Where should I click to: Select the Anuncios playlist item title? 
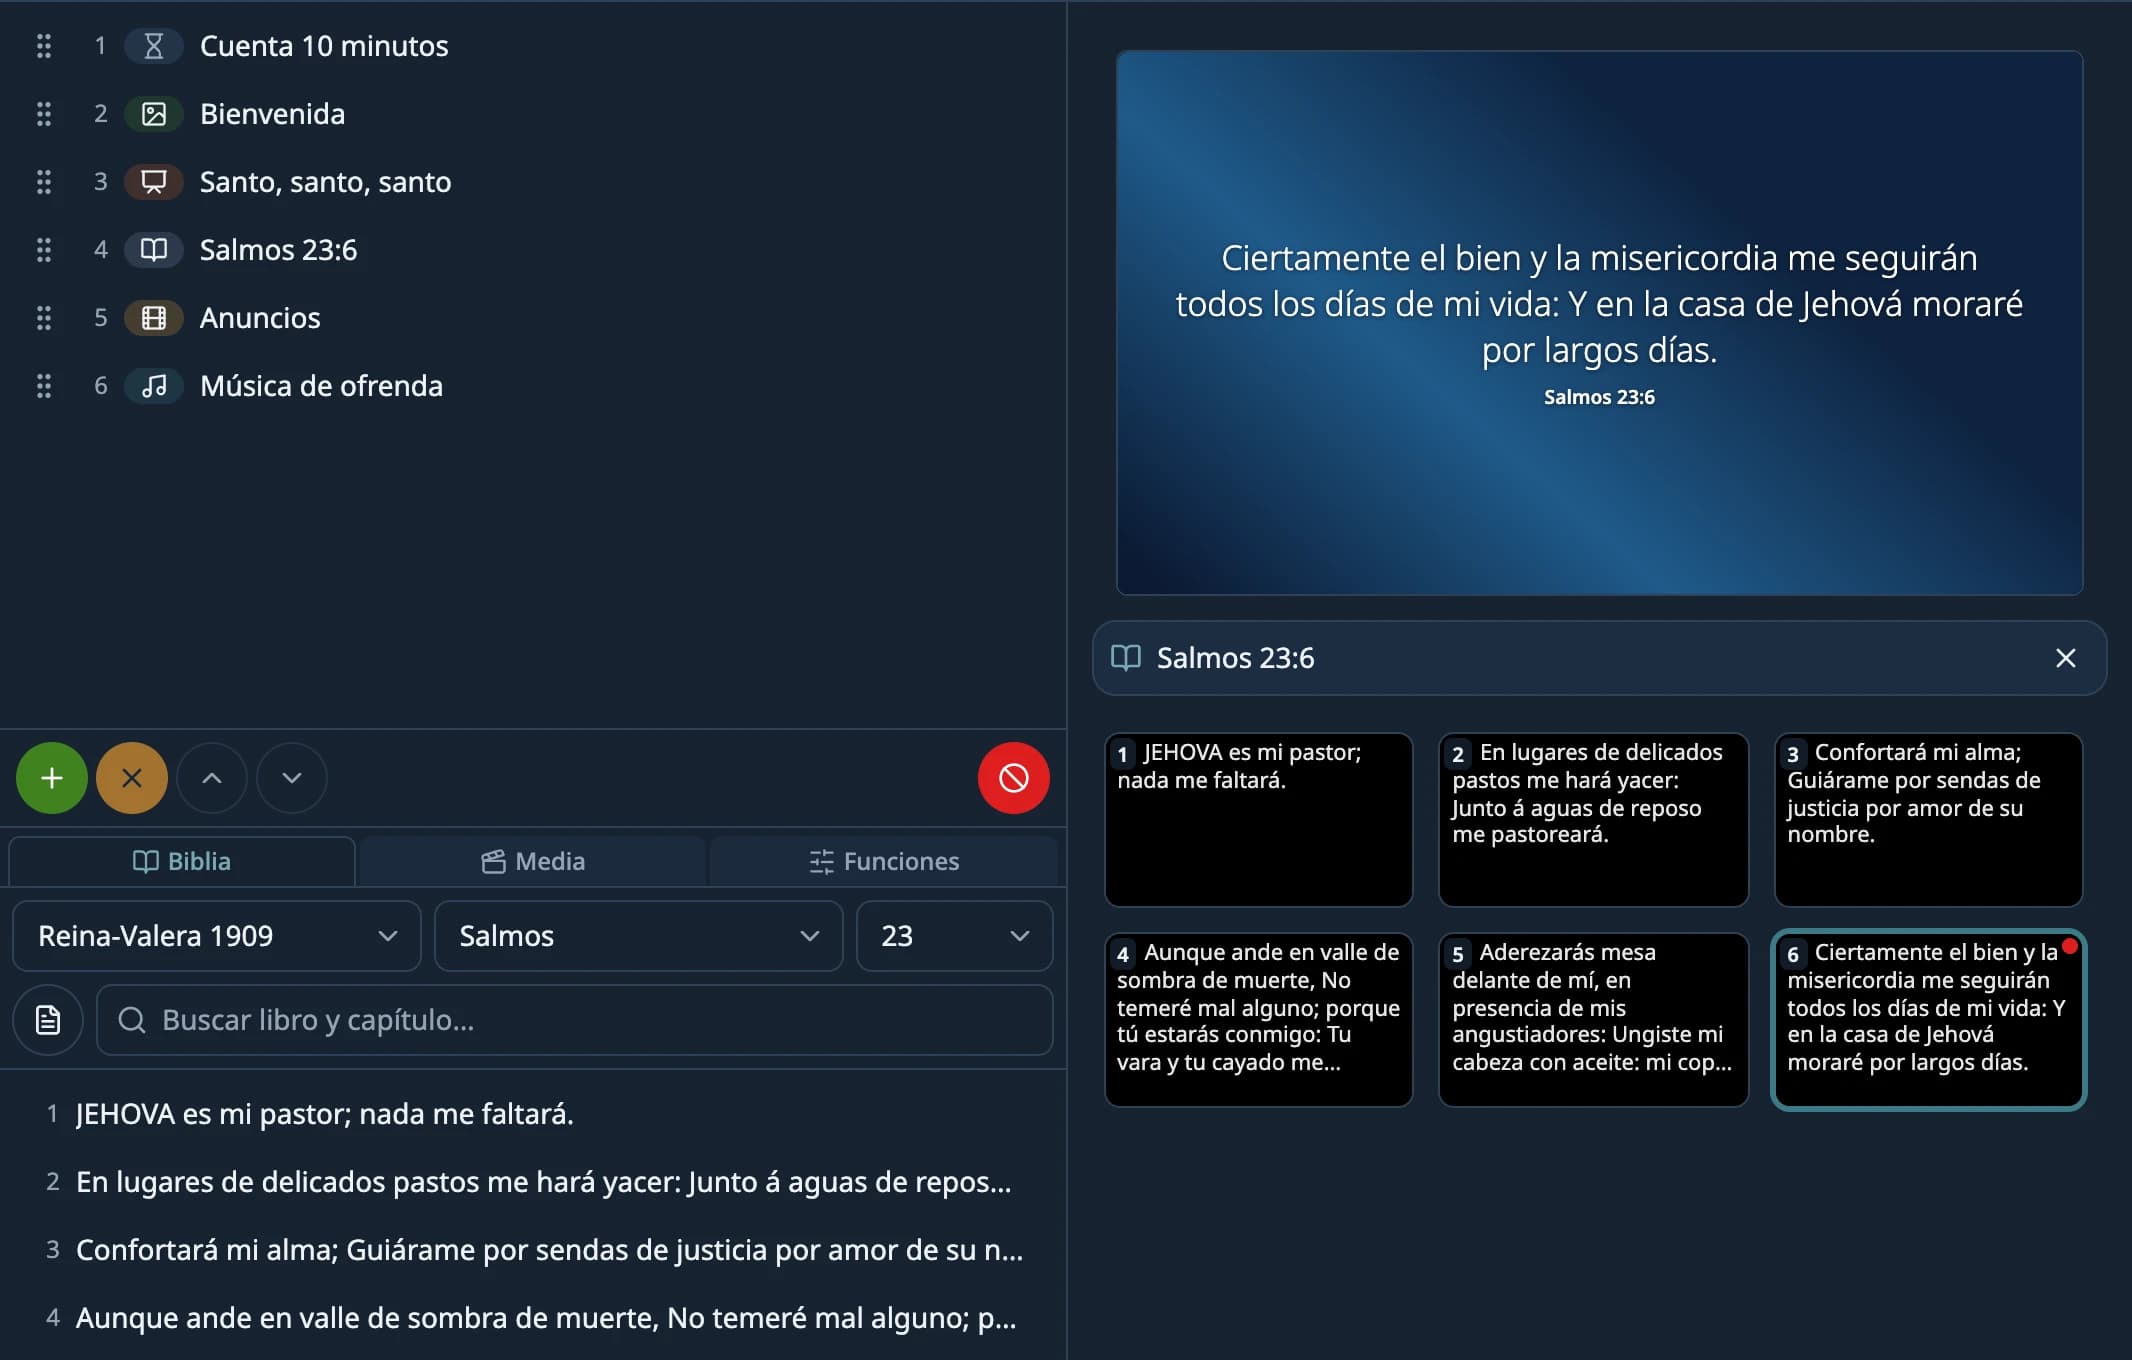pos(260,318)
